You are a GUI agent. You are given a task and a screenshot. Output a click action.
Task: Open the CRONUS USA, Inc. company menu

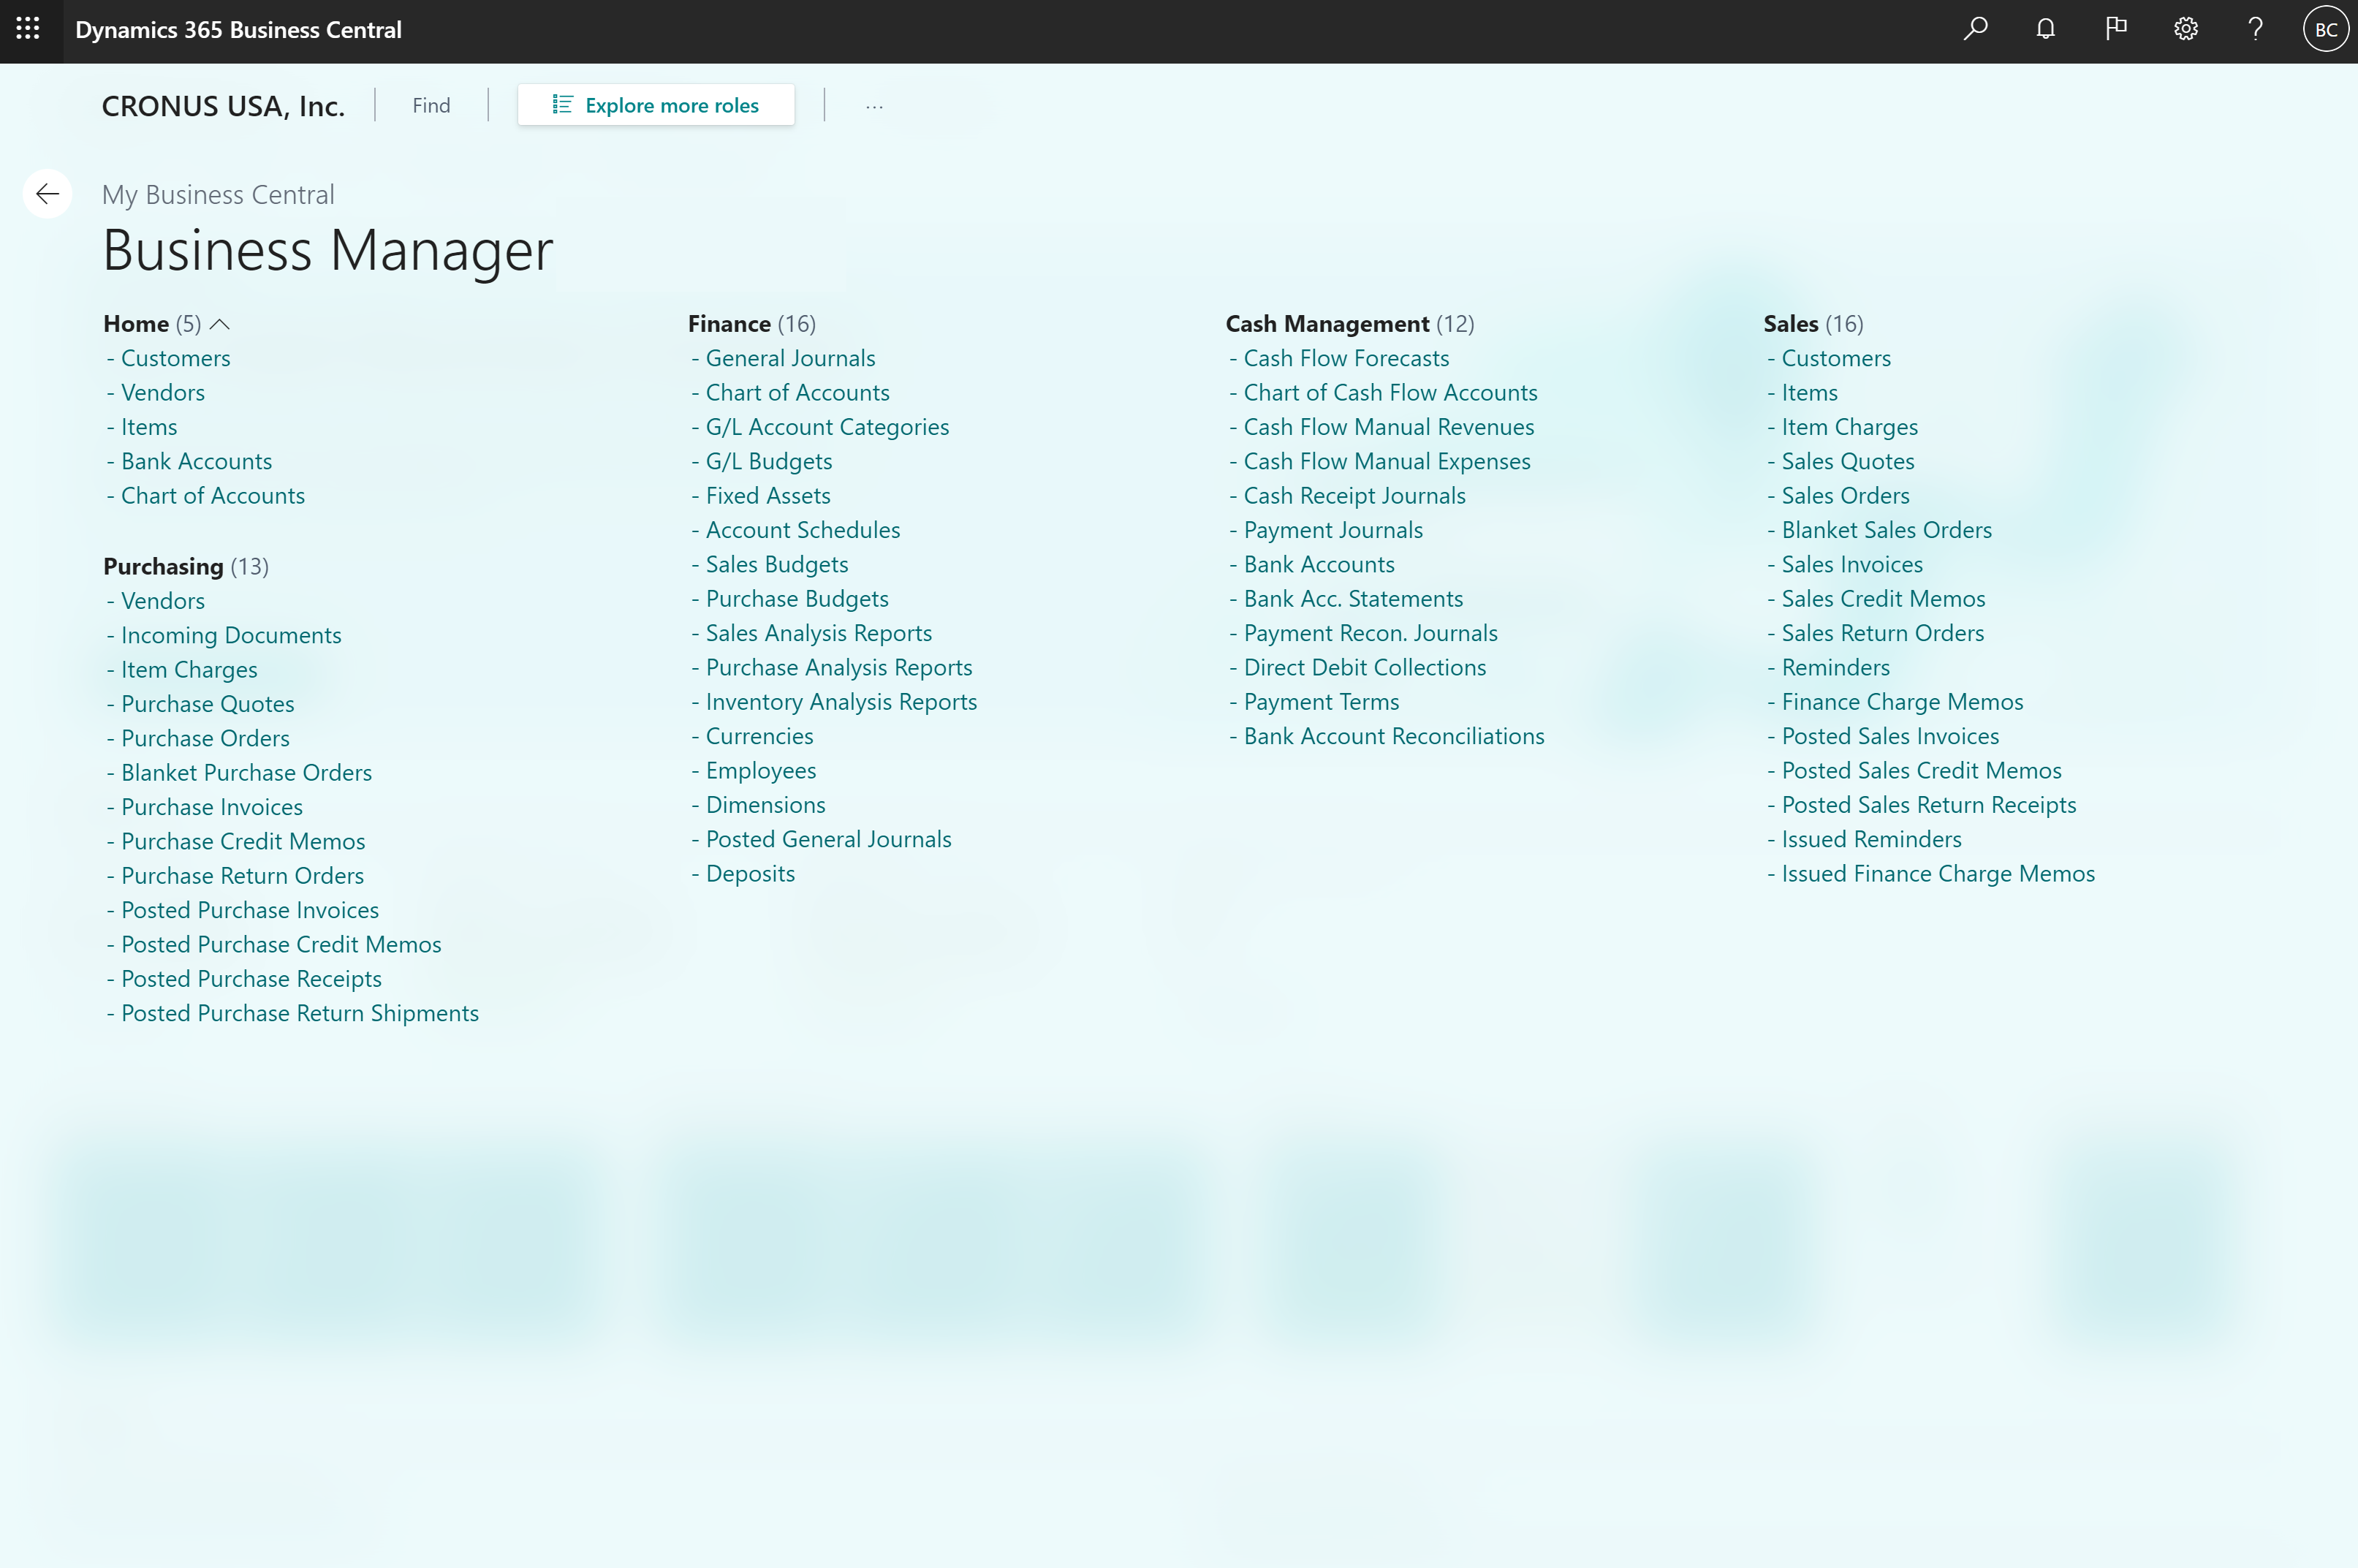tap(223, 105)
